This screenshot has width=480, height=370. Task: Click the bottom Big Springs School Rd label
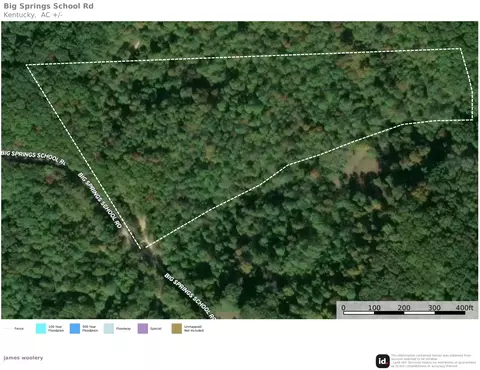point(189,295)
